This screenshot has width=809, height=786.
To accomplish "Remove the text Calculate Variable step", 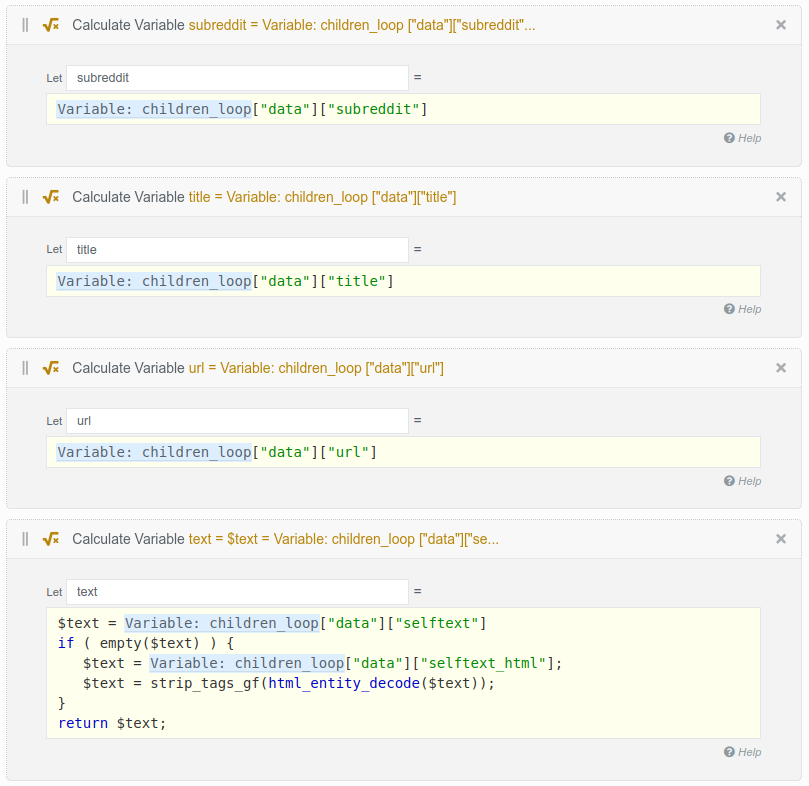I will 781,539.
